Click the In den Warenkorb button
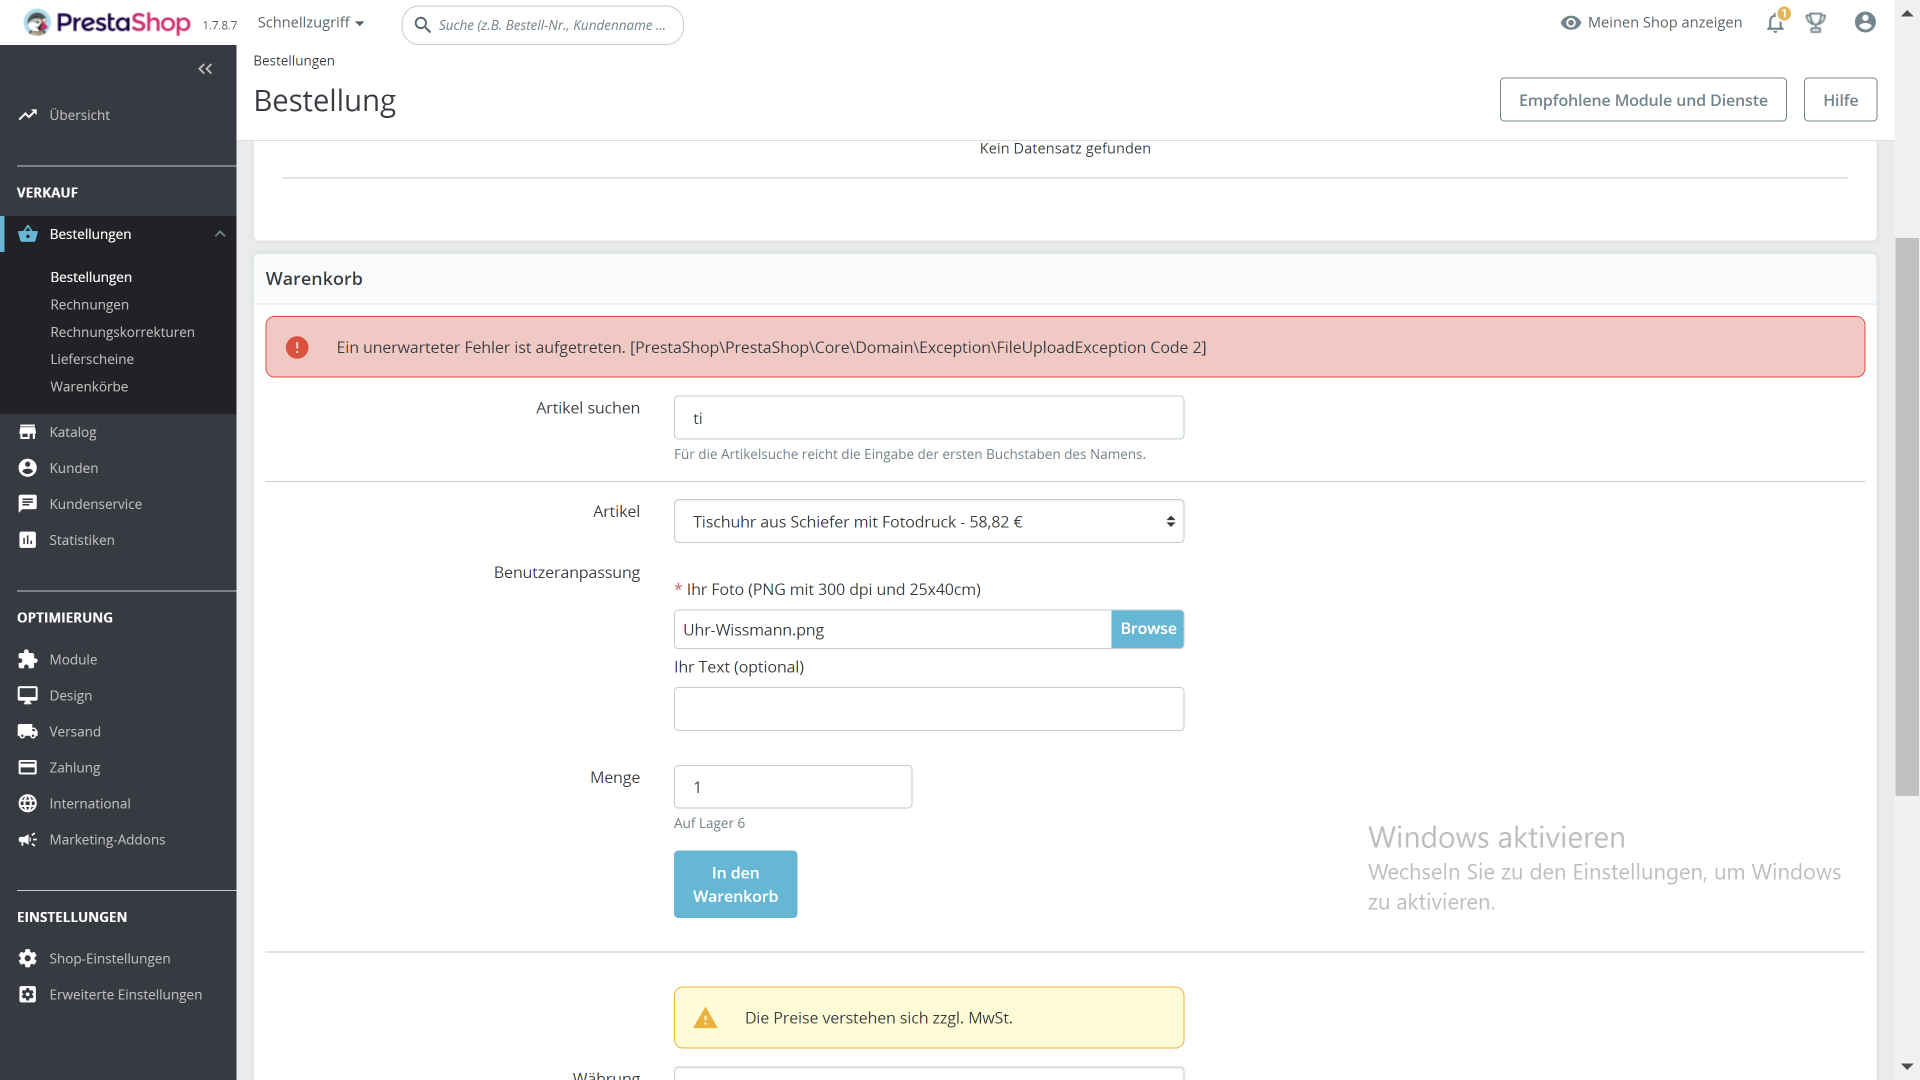 735,884
